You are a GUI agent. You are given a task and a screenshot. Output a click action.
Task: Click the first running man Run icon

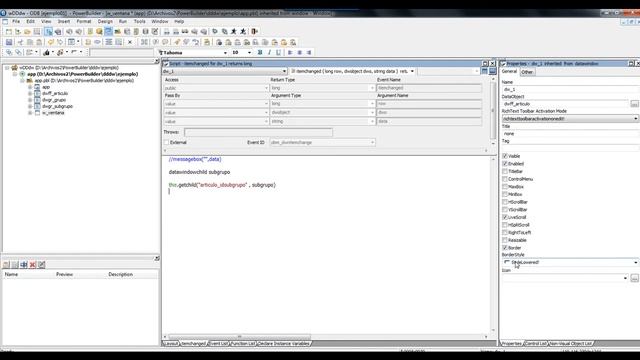click(x=234, y=31)
